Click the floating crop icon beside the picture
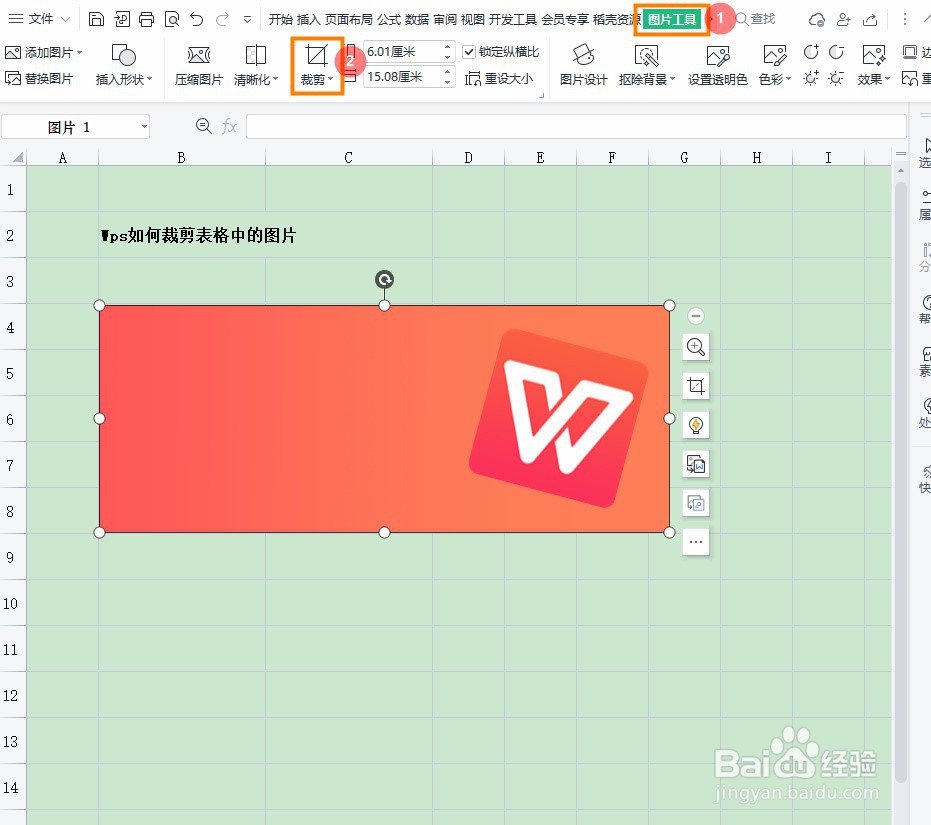Viewport: 931px width, 825px height. 696,386
